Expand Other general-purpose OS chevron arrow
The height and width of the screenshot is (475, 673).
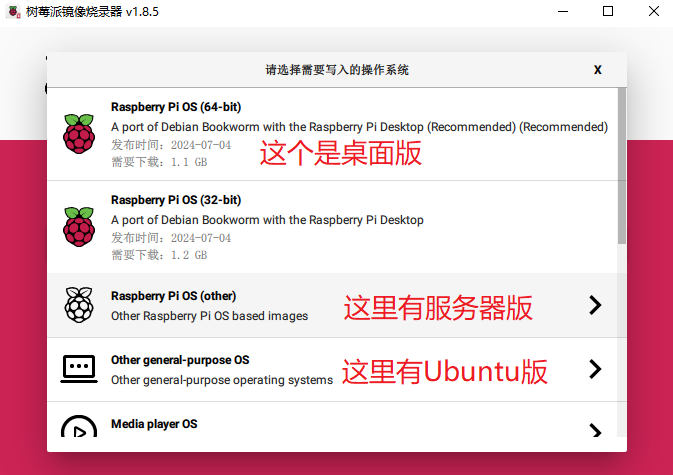[x=595, y=369]
